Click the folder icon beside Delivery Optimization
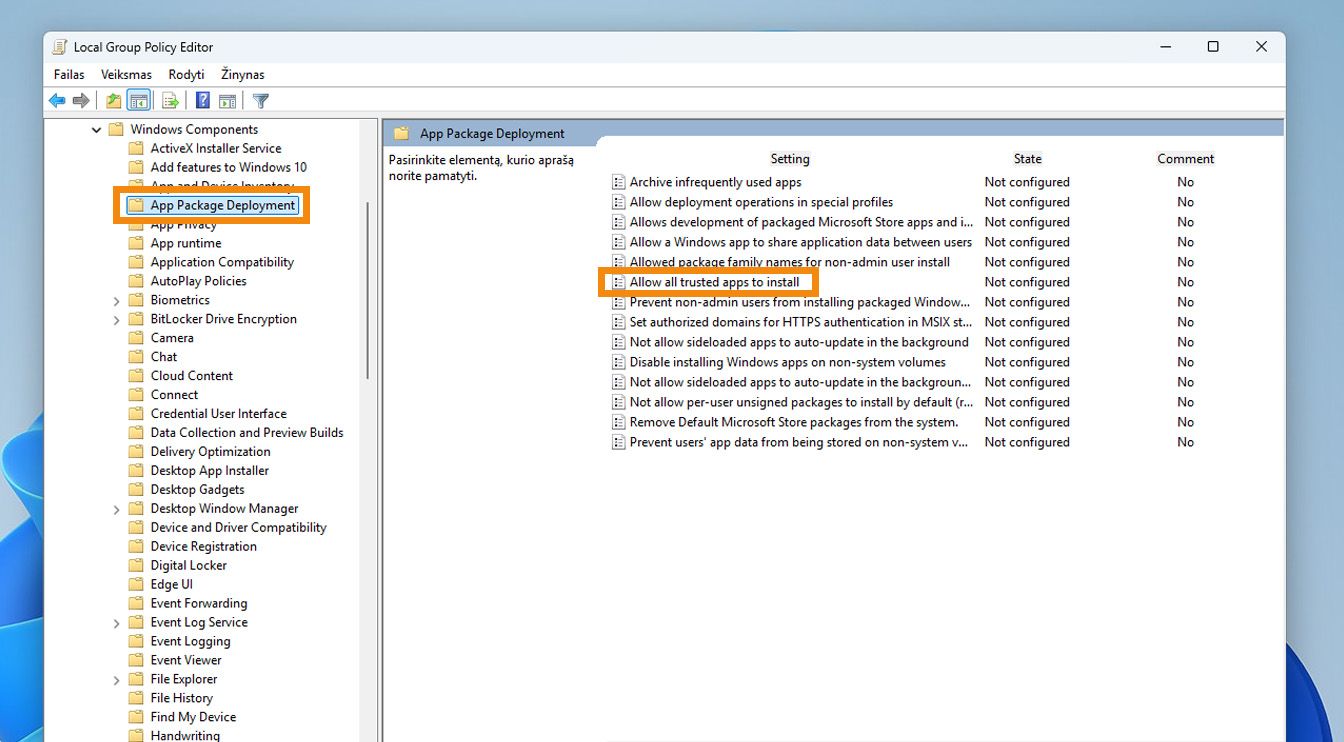1344x742 pixels. [x=137, y=452]
